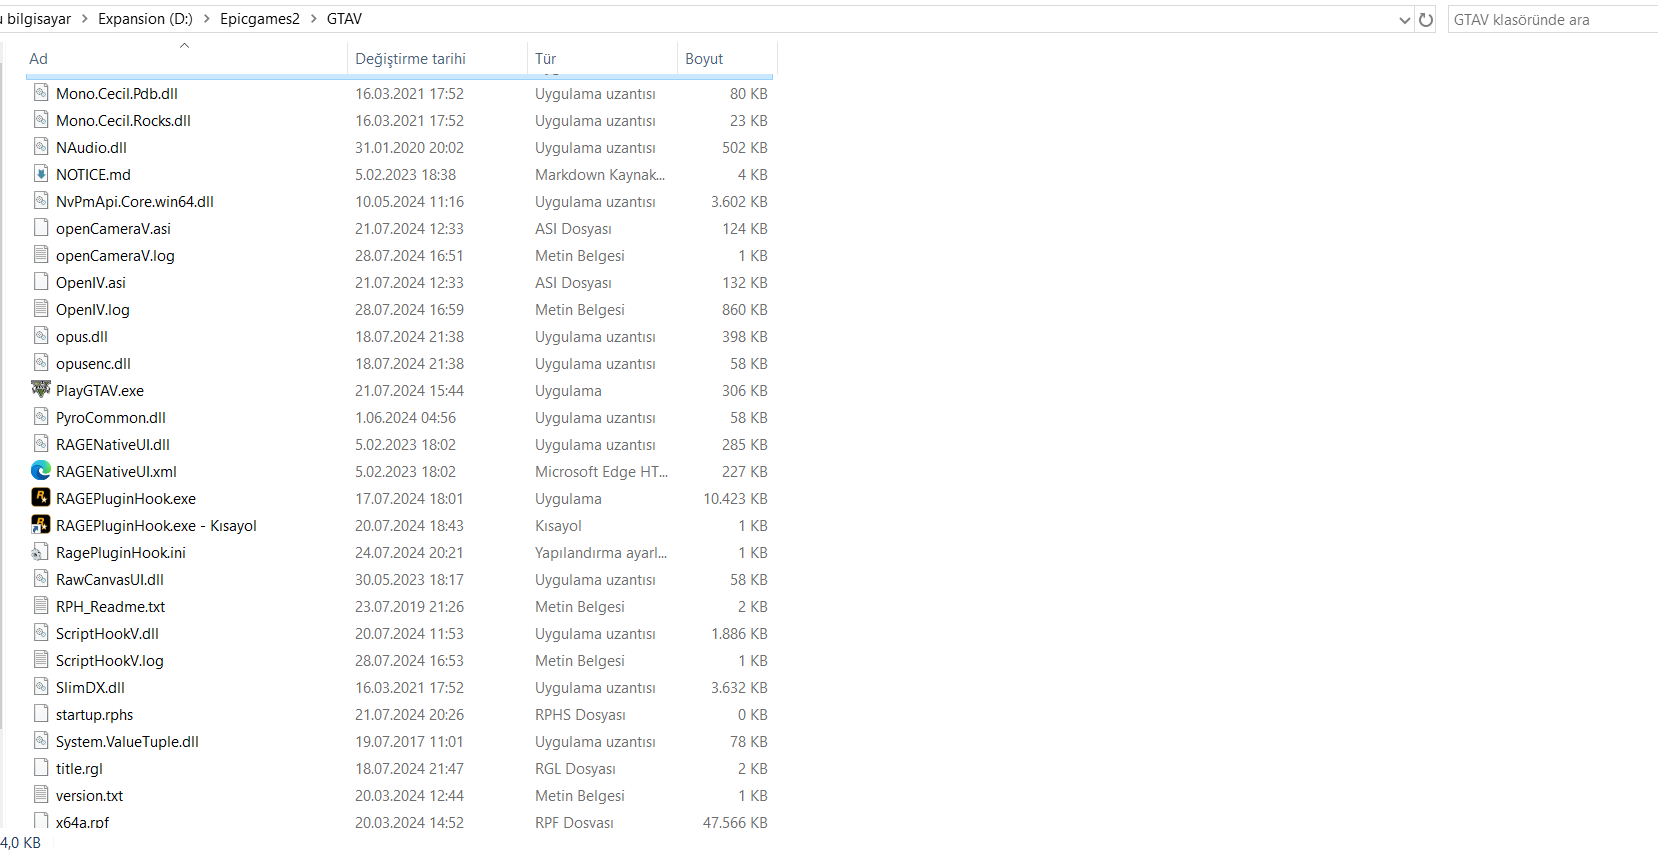The height and width of the screenshot is (852, 1658).
Task: Expand the chevron after Epicgames2 breadcrumb
Action: coord(313,19)
